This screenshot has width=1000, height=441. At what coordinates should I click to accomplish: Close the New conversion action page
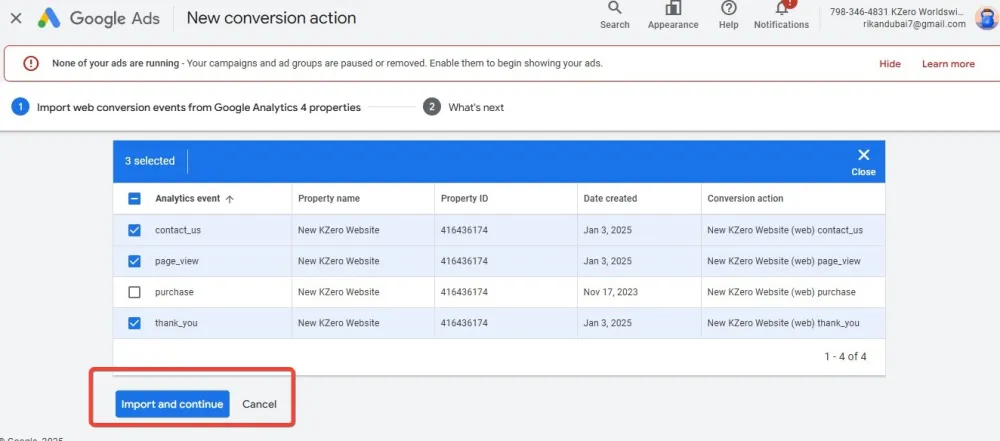pos(17,18)
